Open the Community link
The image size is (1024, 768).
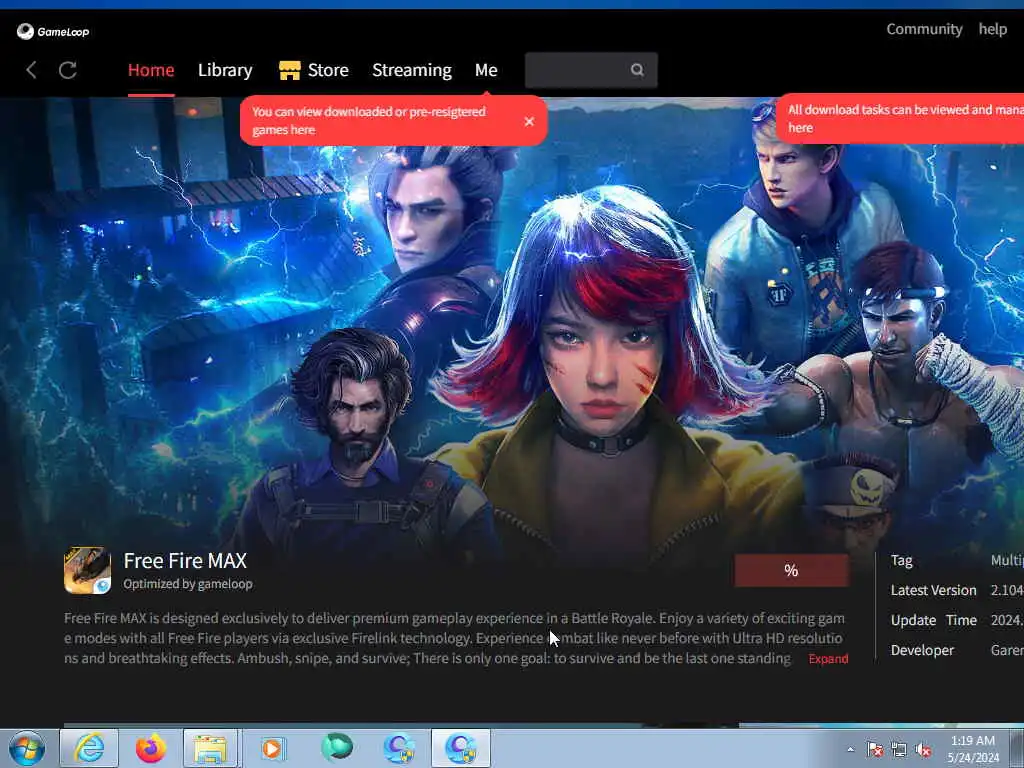924,29
